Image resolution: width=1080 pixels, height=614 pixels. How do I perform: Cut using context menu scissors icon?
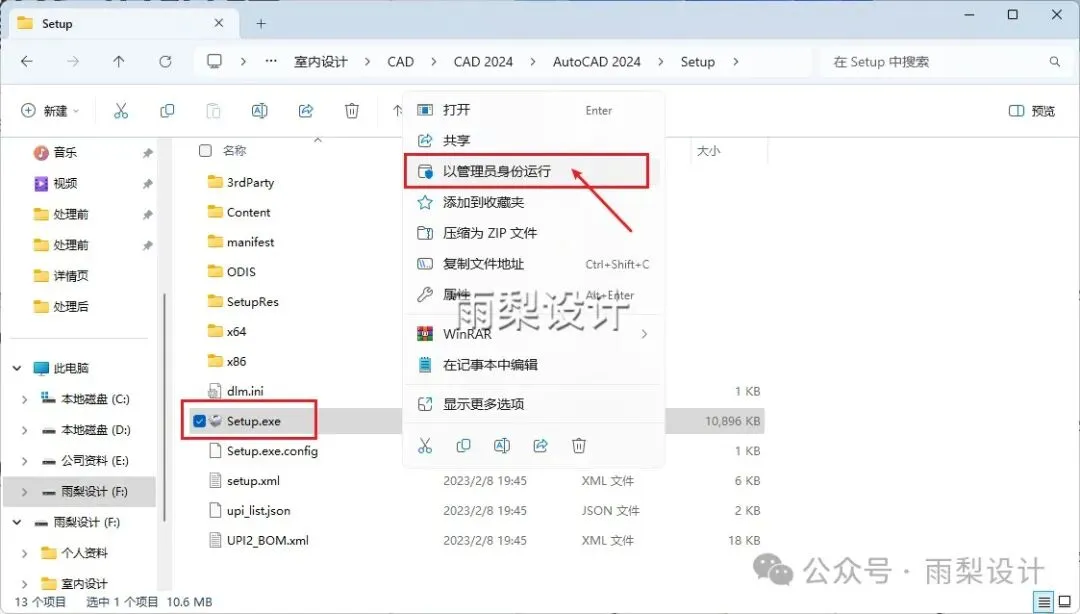[x=425, y=446]
